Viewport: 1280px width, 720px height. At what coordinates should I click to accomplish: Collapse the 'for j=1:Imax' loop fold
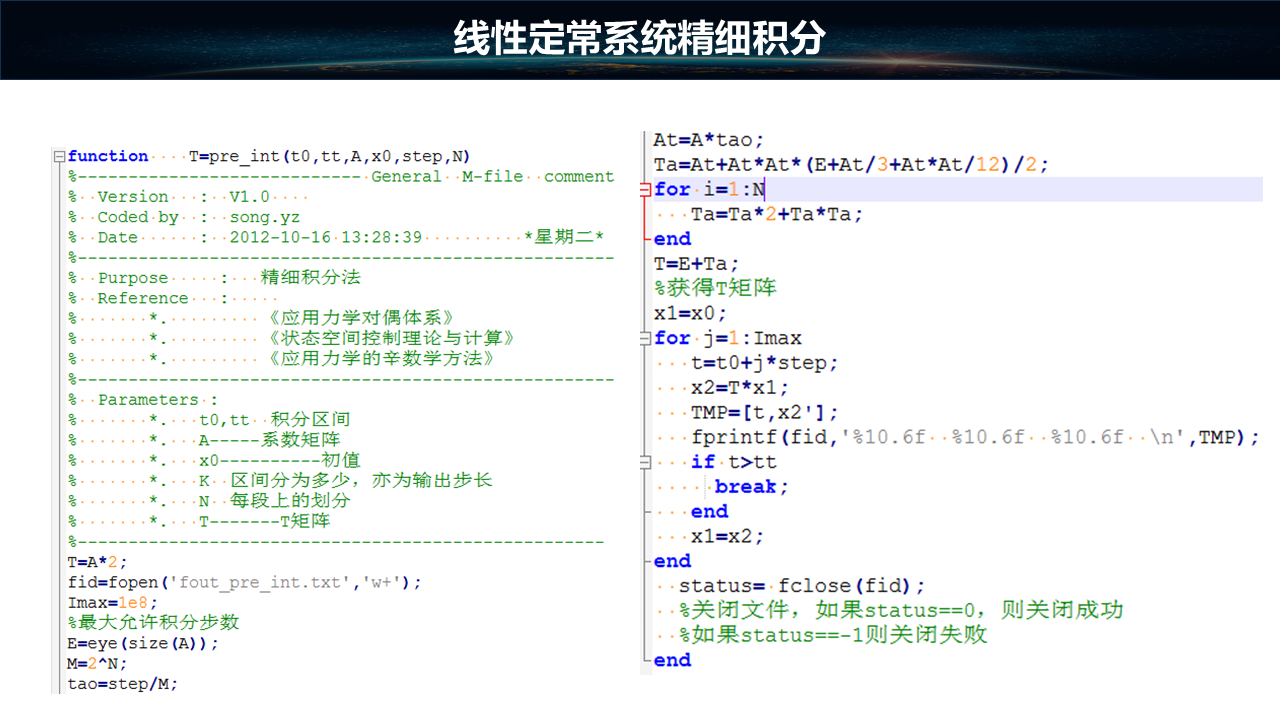pos(646,339)
